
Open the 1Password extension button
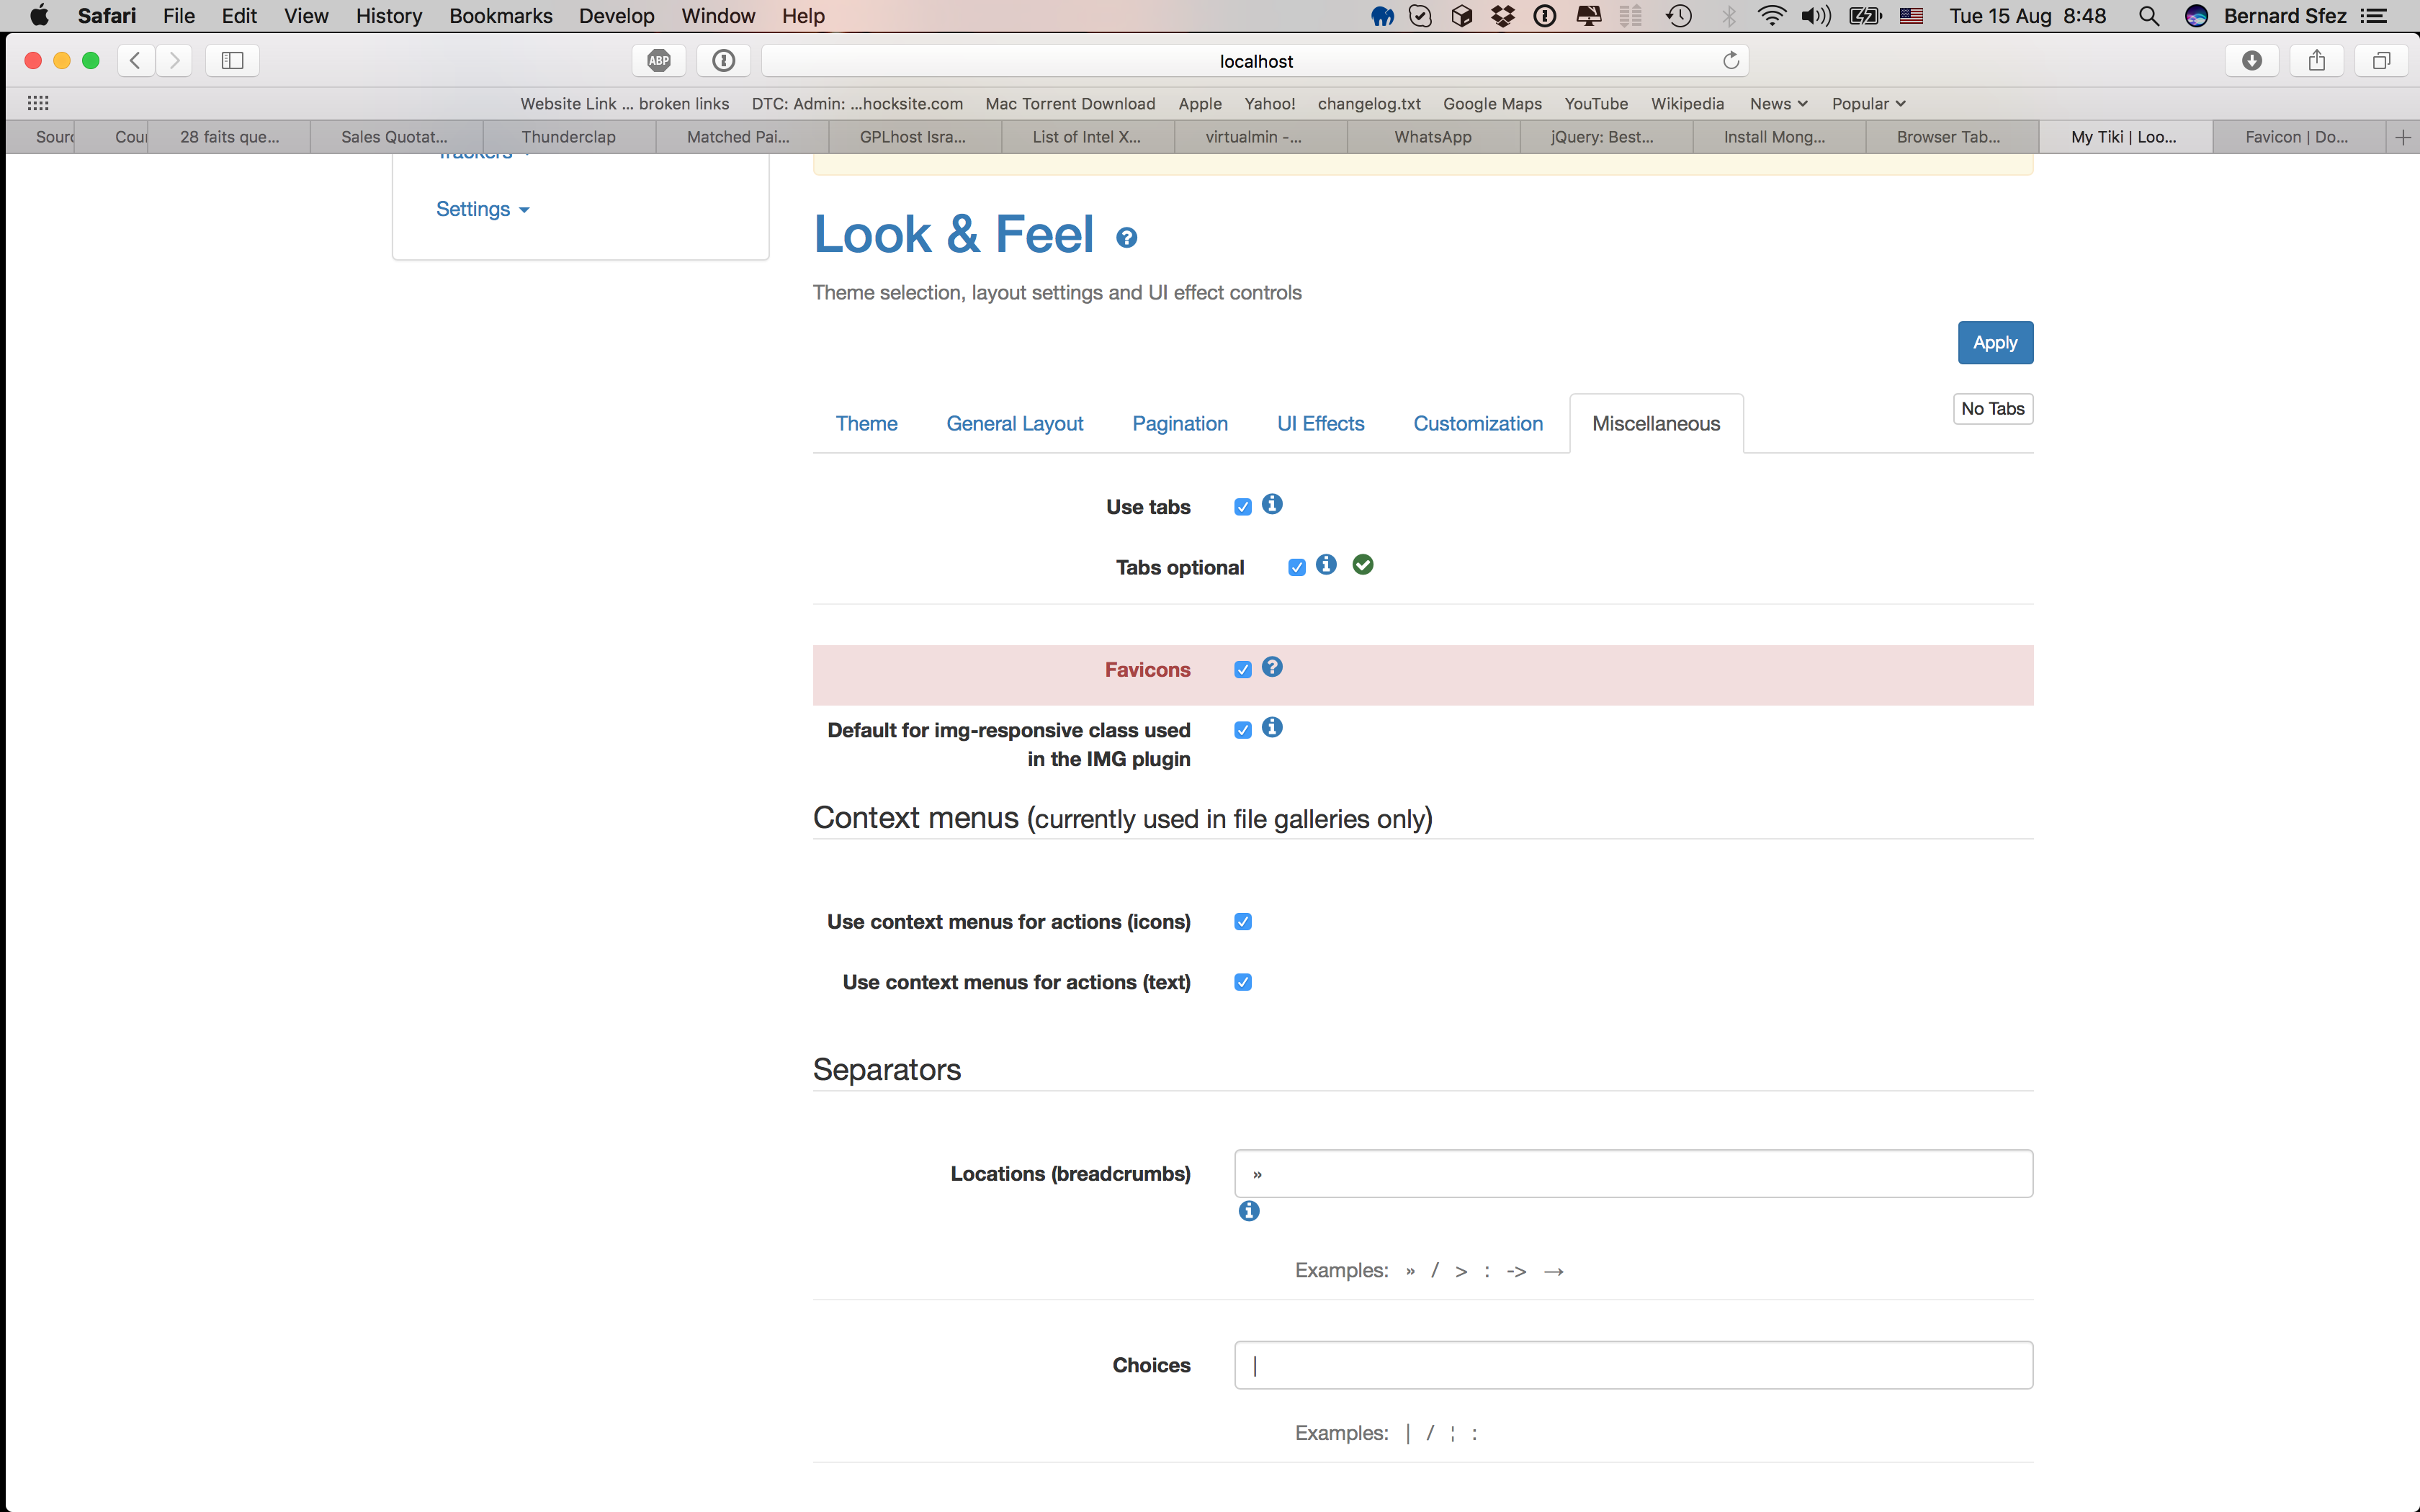click(723, 60)
